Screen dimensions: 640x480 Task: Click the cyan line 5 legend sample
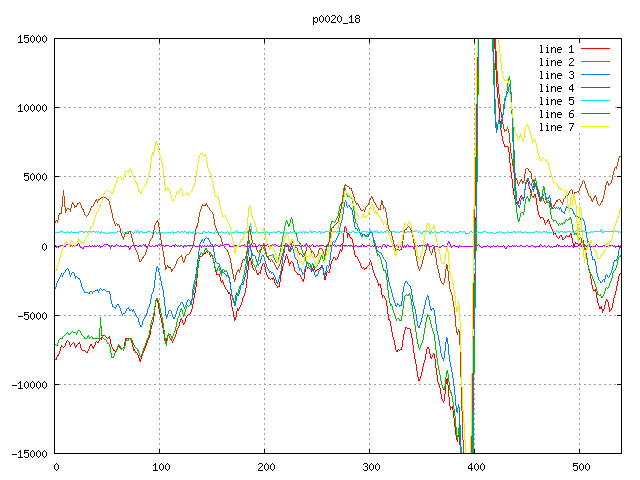coord(596,101)
